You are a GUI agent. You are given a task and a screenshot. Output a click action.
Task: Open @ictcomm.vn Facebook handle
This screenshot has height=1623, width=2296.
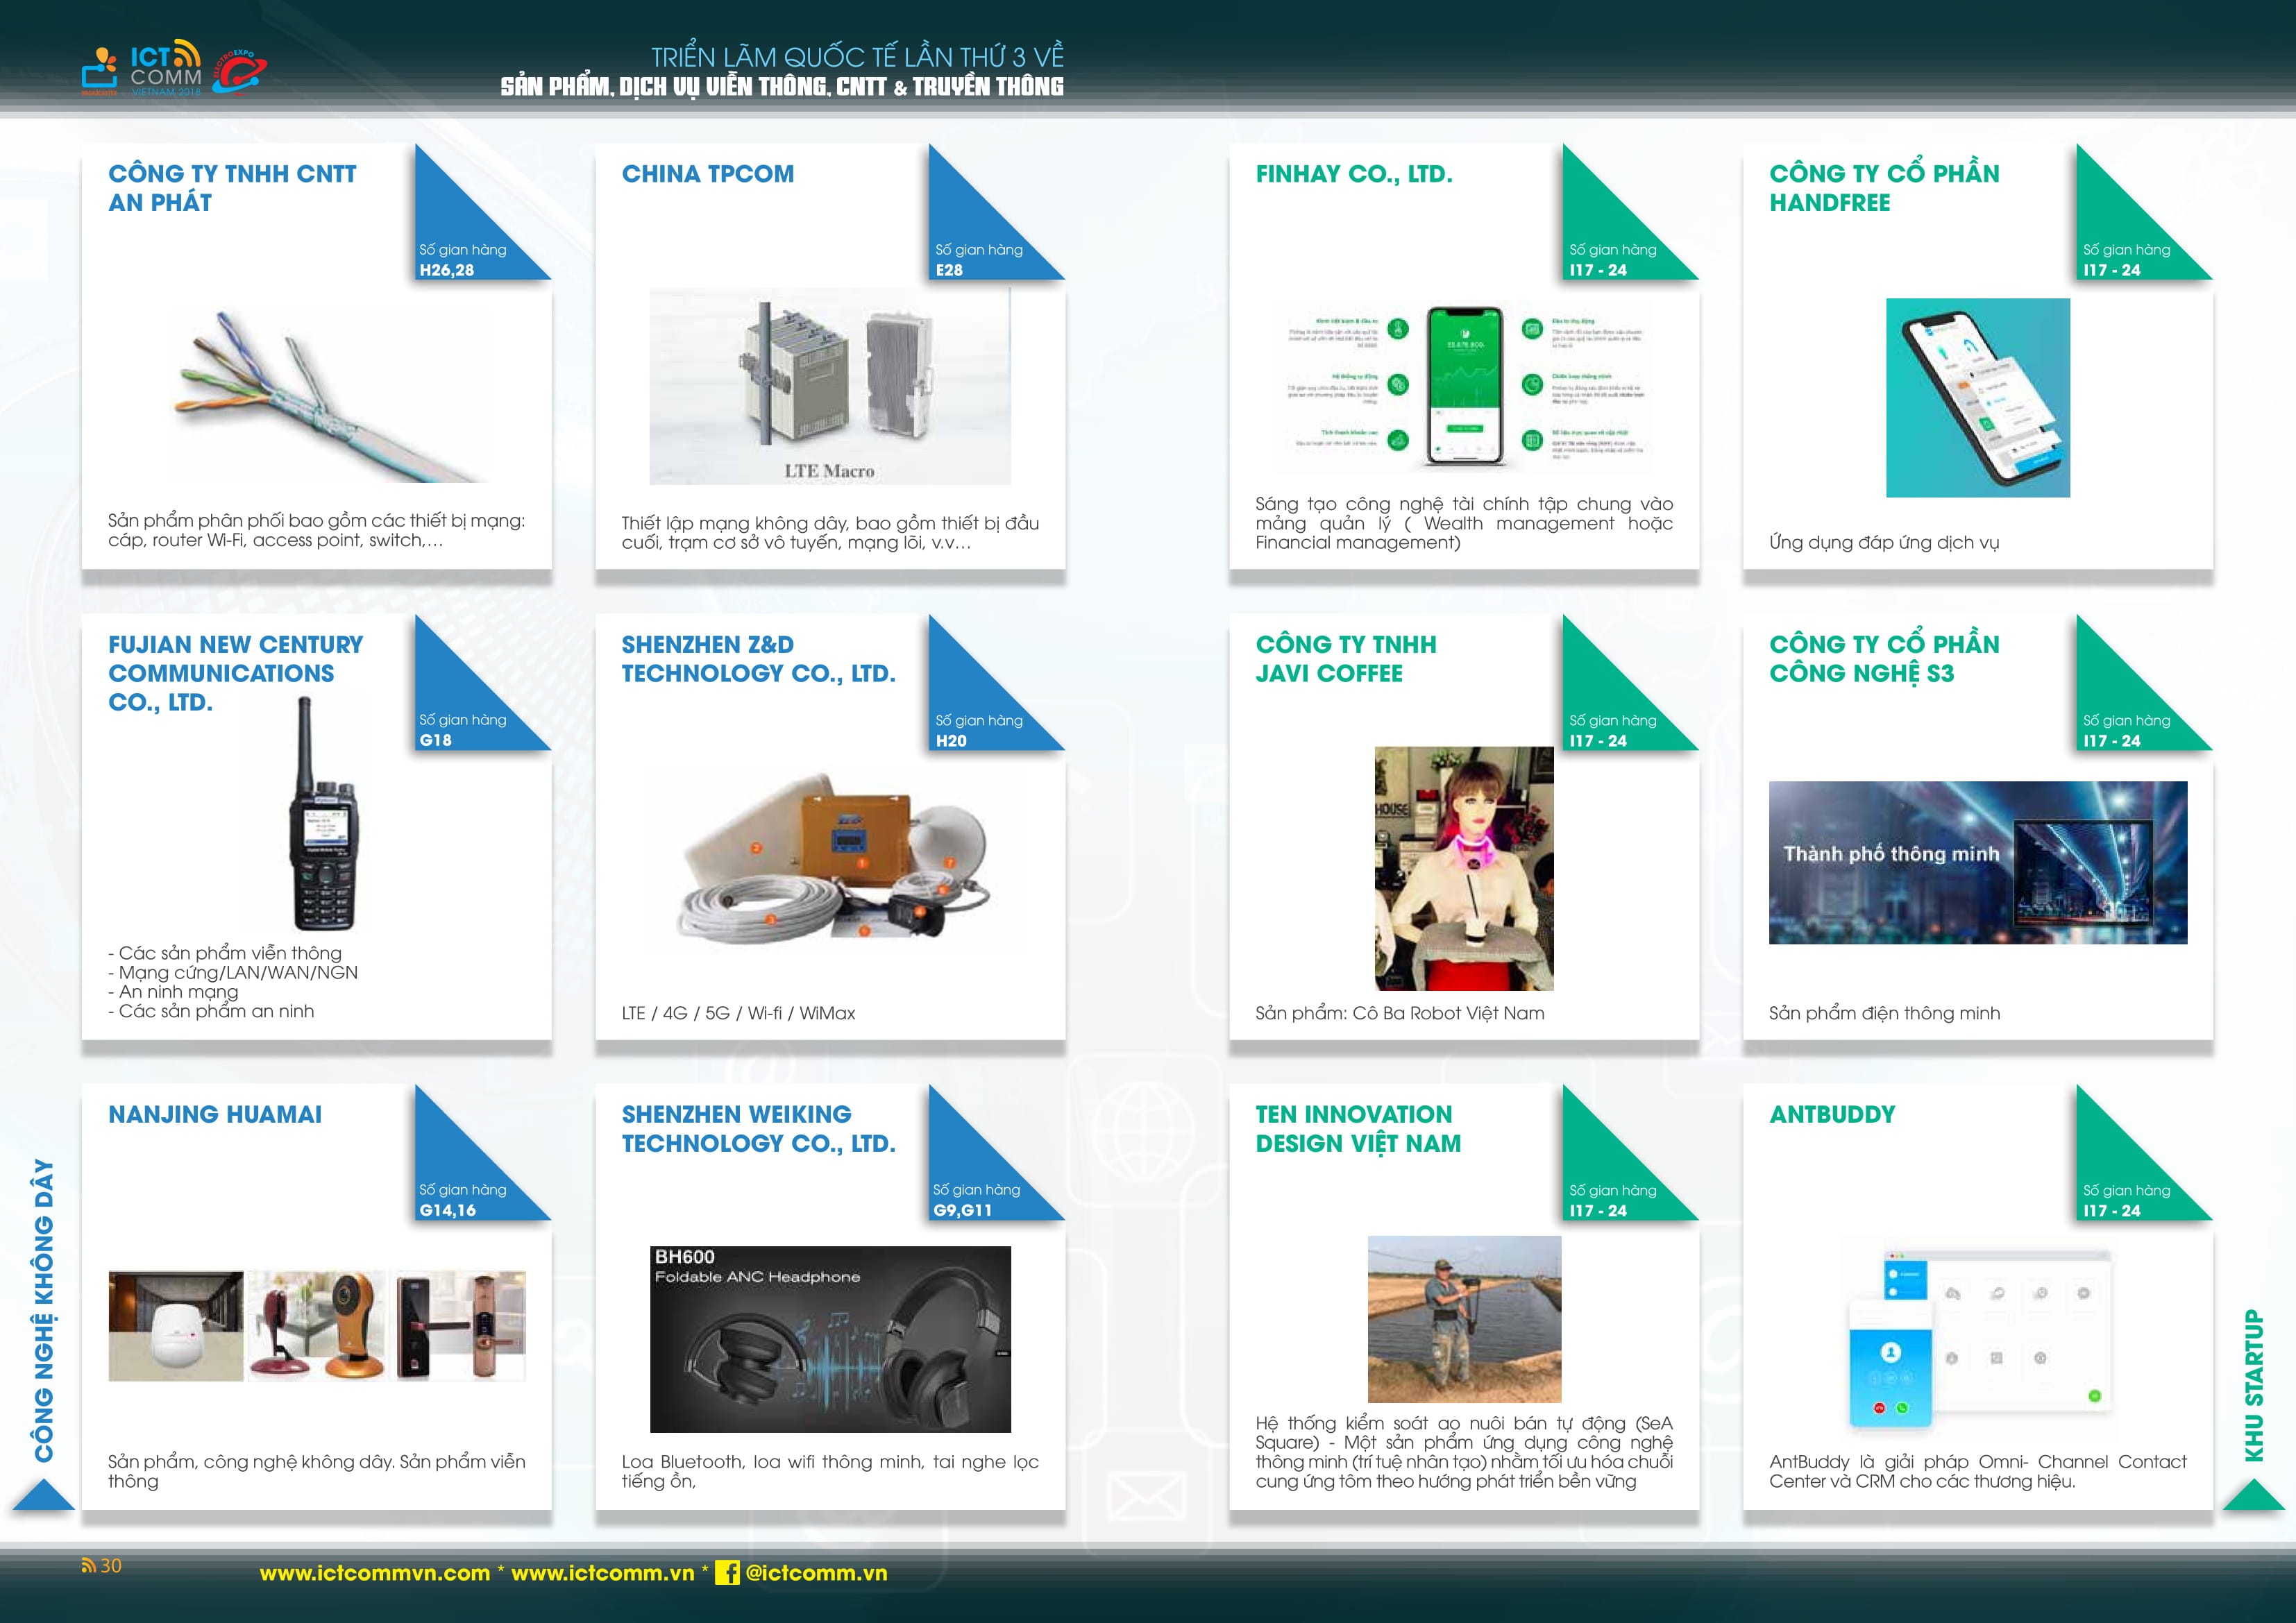(816, 1572)
